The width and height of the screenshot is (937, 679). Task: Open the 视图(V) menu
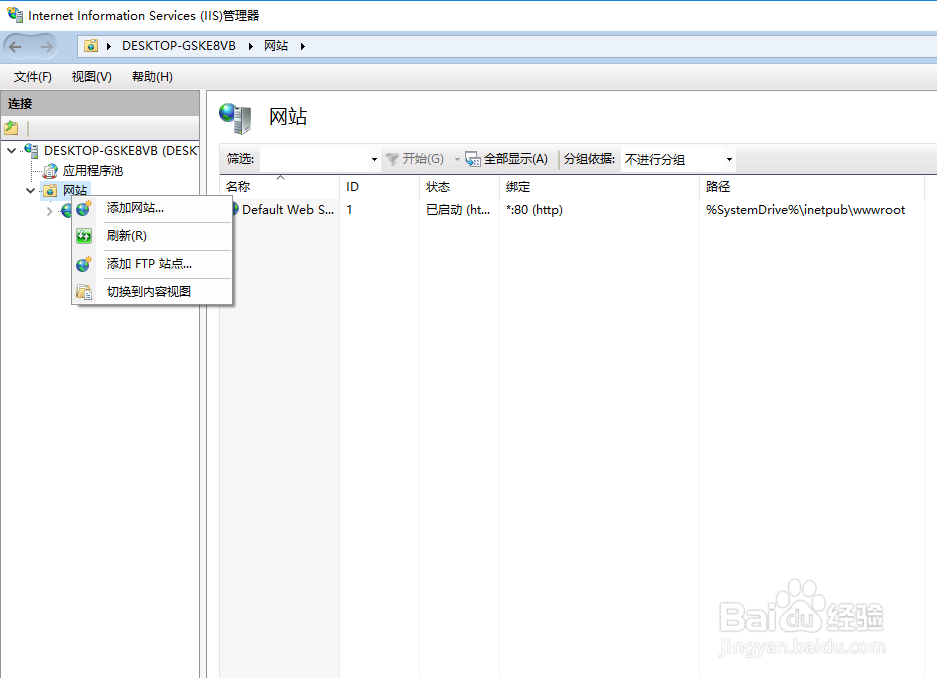click(91, 77)
